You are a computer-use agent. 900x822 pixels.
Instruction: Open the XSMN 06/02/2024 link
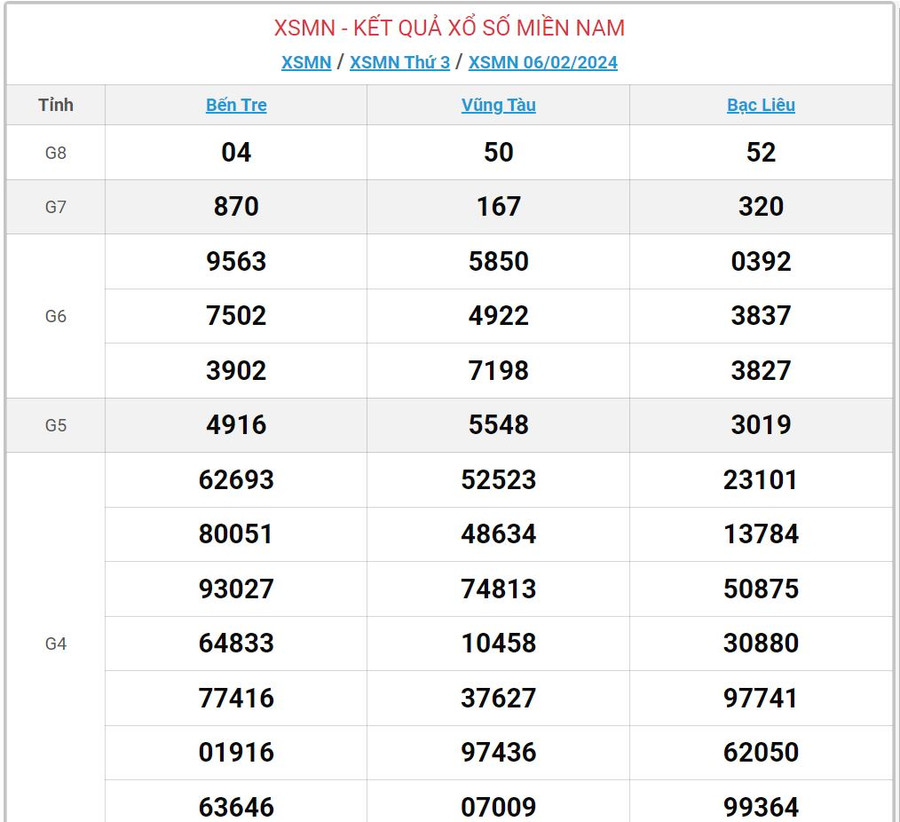point(543,62)
